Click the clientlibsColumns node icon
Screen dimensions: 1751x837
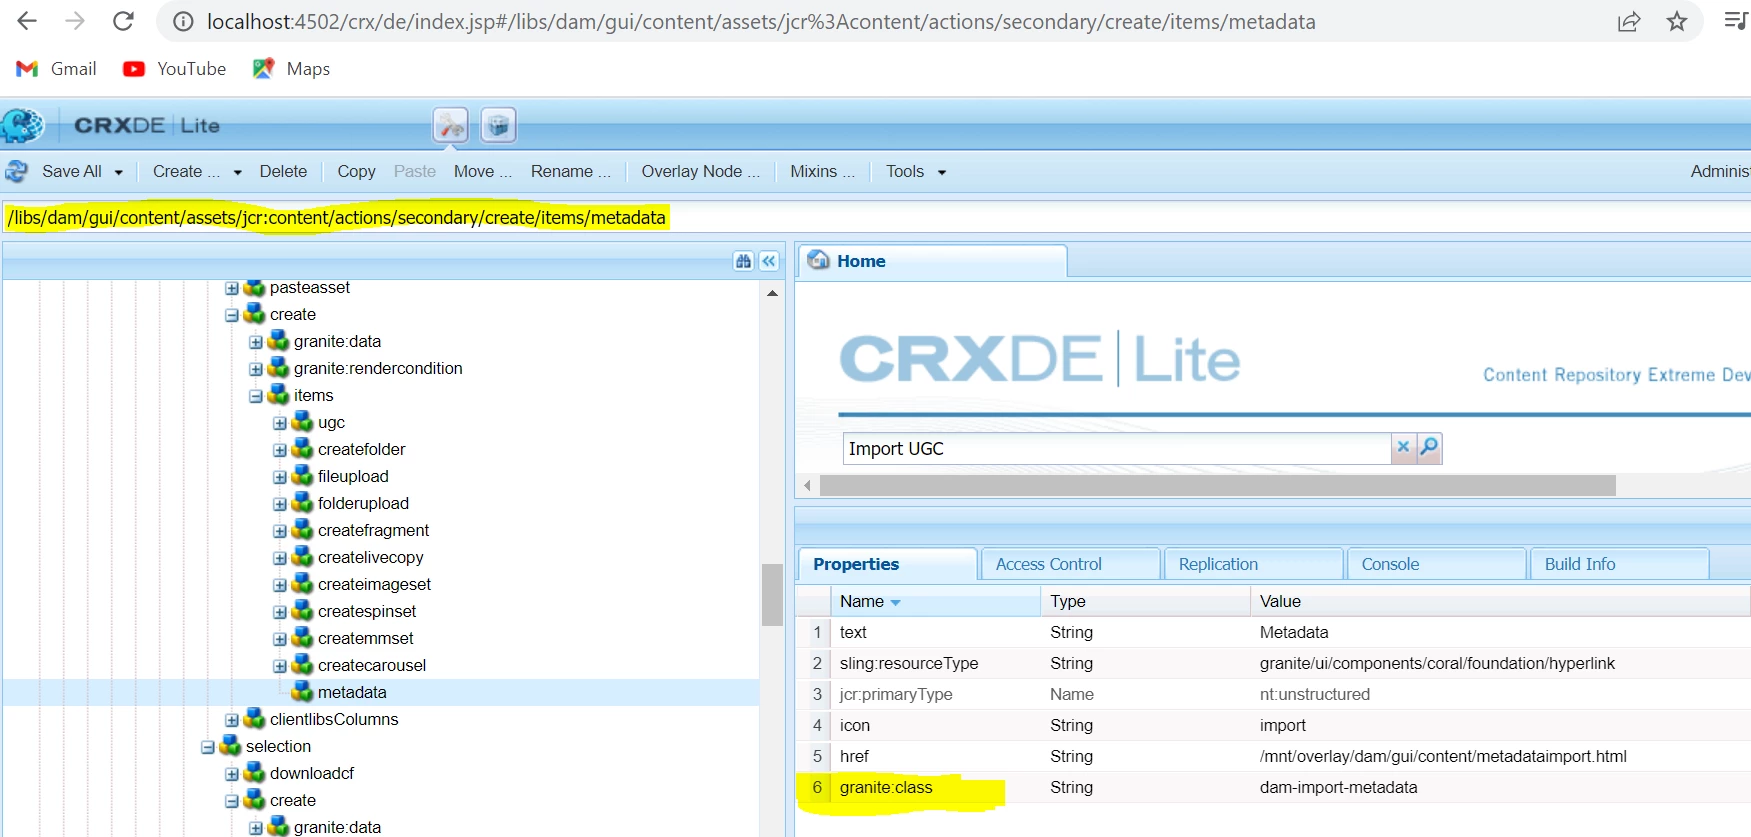(x=255, y=718)
